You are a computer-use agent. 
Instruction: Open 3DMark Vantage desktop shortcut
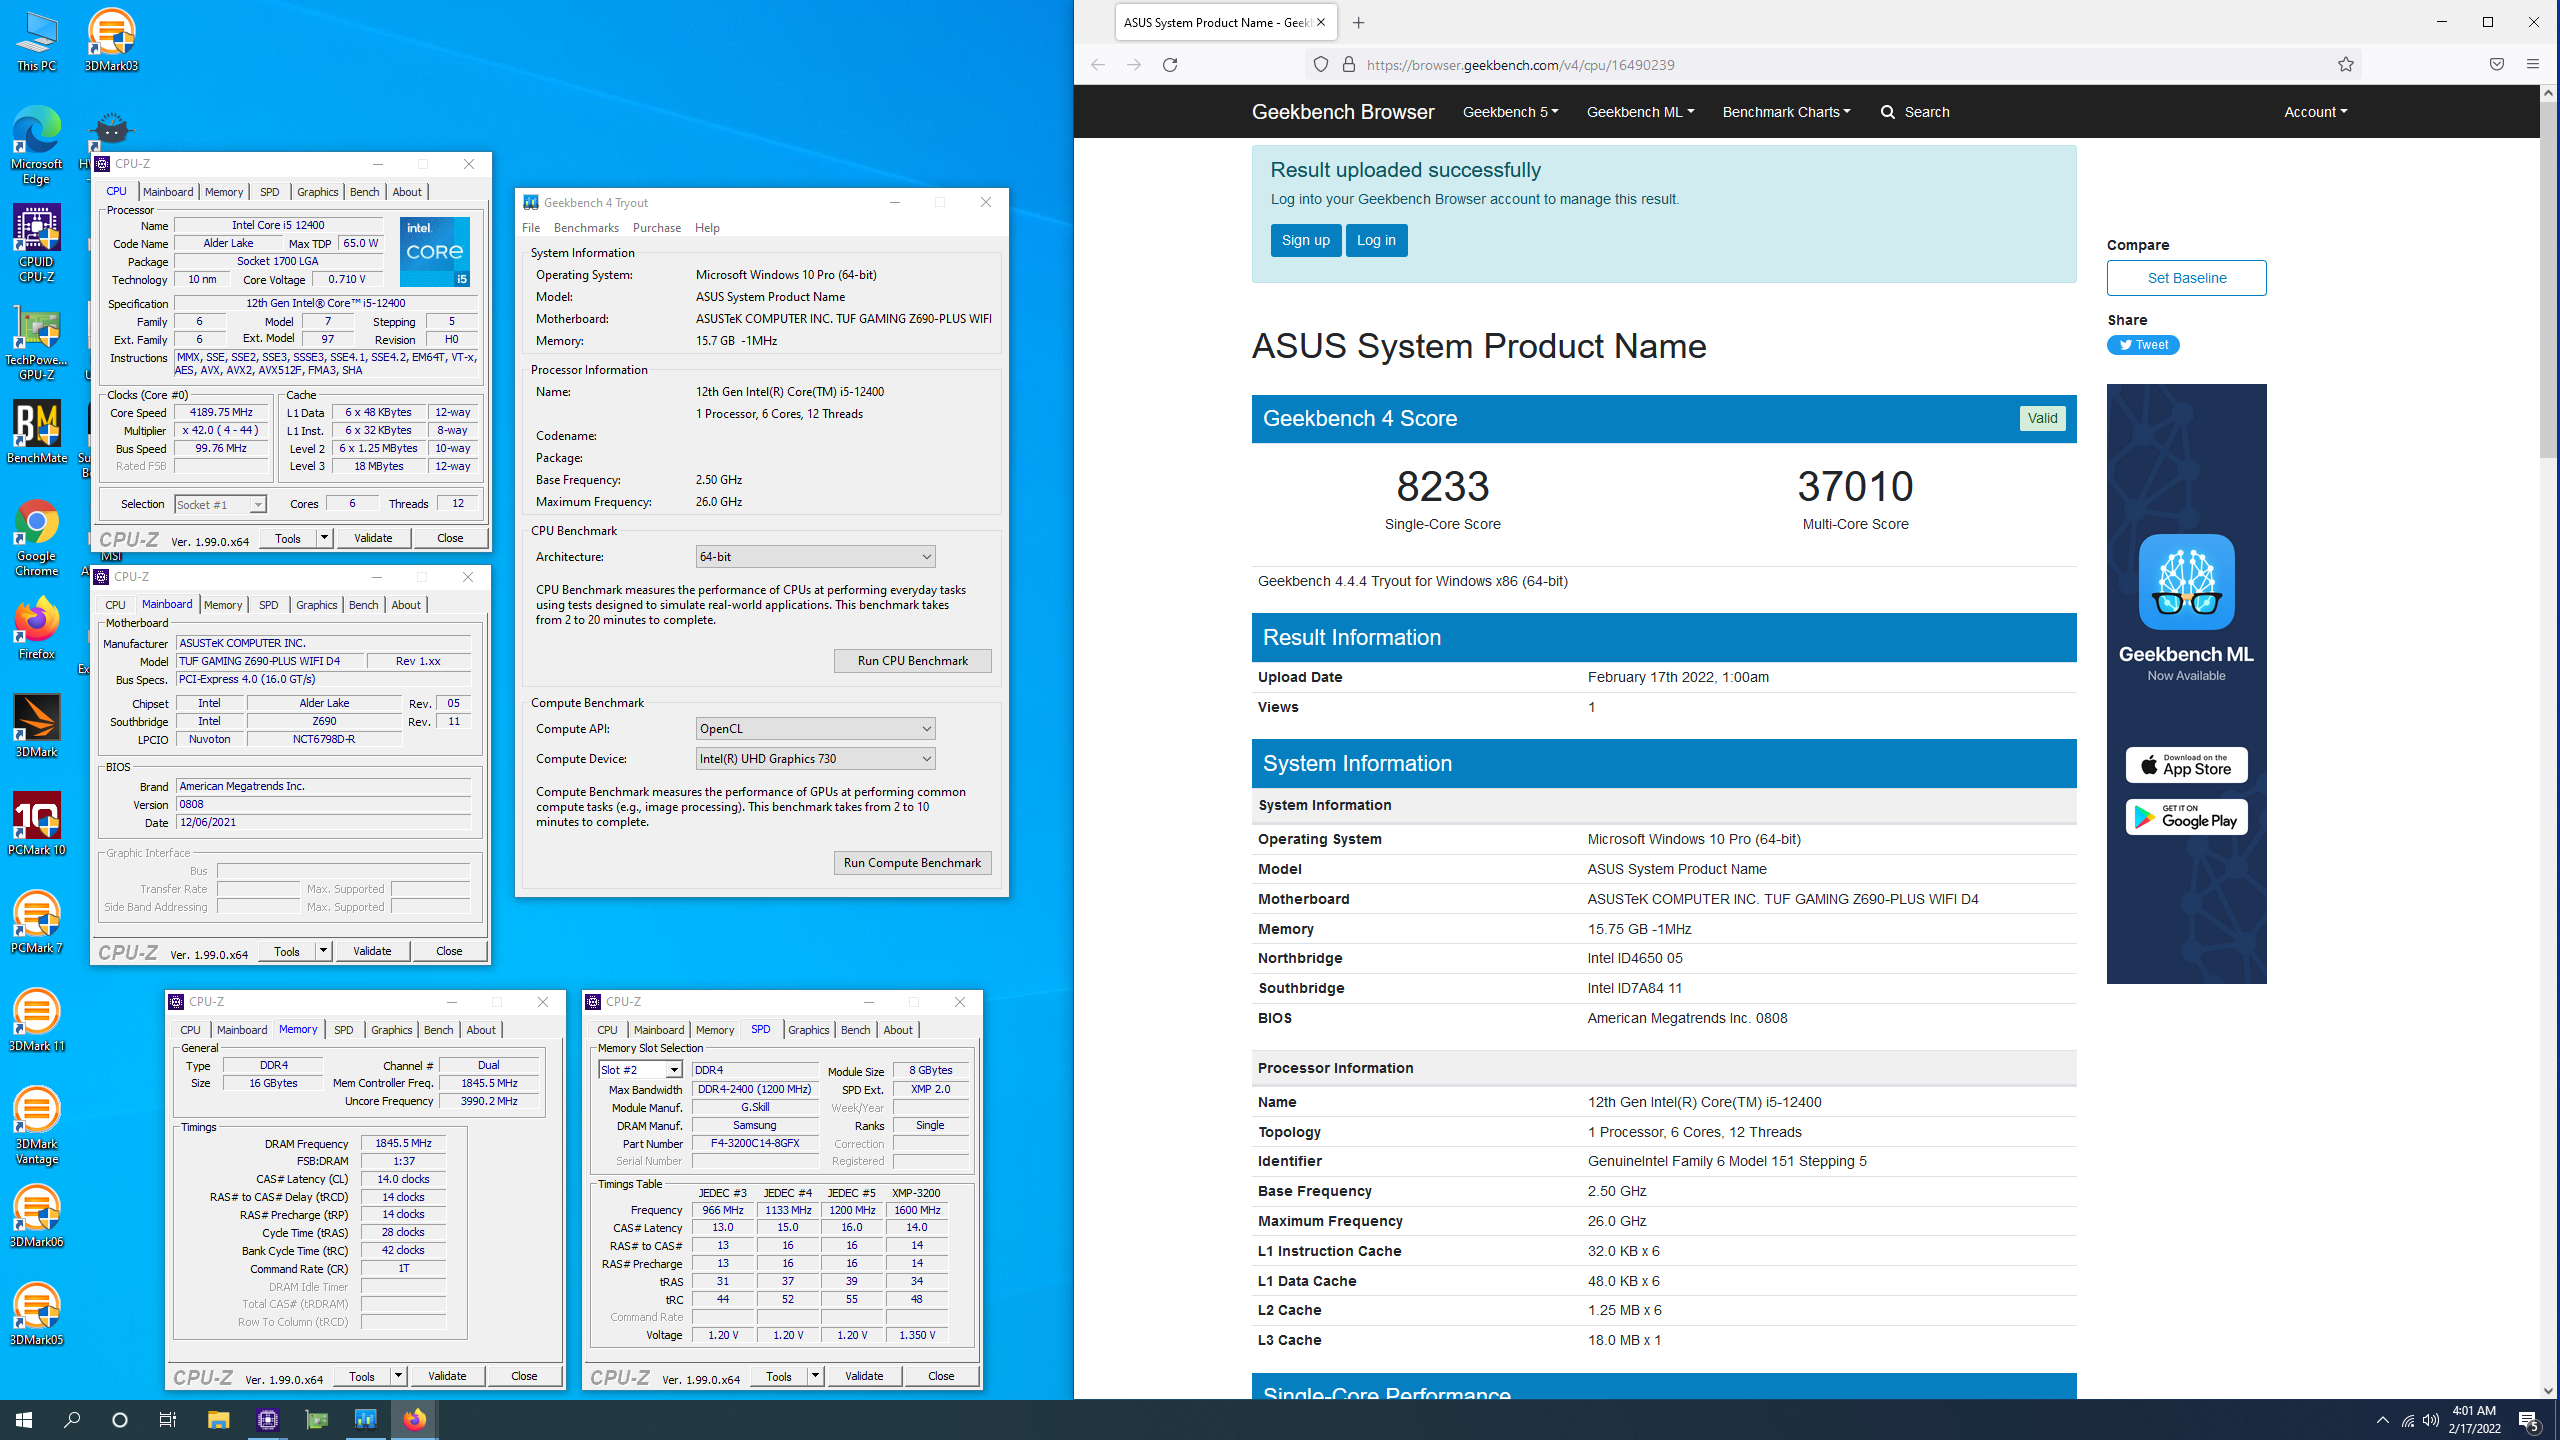pos(36,1126)
